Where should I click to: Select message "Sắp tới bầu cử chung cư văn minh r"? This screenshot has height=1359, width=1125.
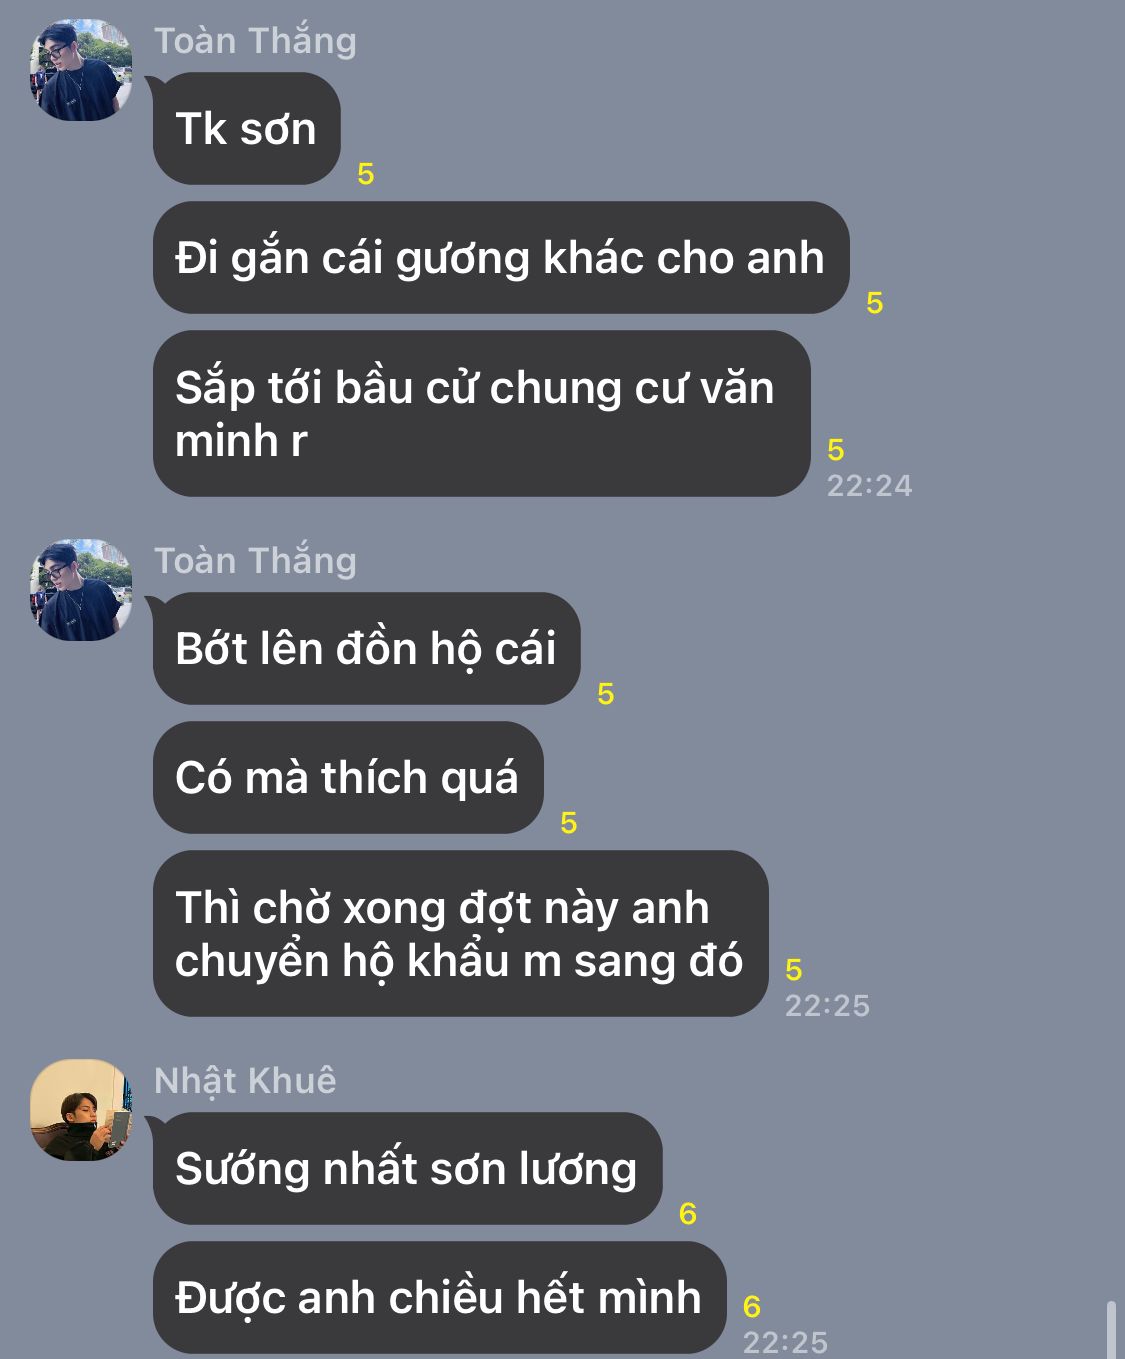click(x=481, y=414)
